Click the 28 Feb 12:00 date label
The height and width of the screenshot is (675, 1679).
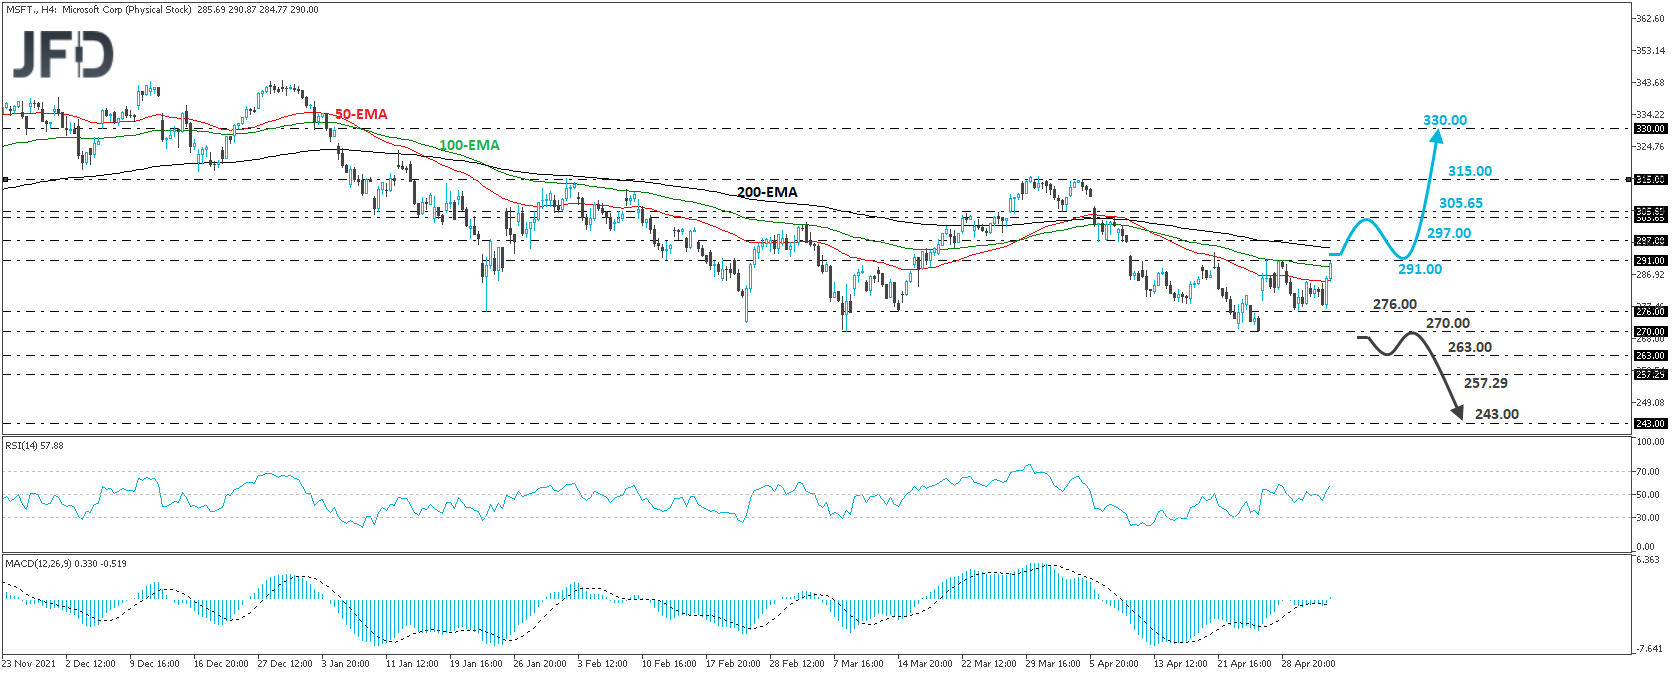(x=797, y=664)
